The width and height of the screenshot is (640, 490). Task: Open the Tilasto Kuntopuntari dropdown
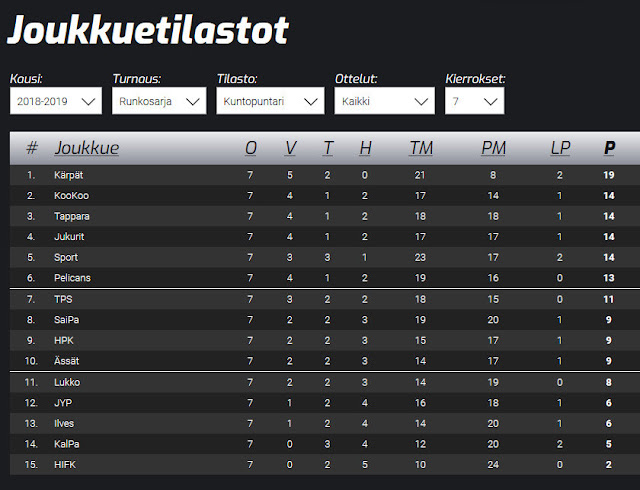coord(270,101)
